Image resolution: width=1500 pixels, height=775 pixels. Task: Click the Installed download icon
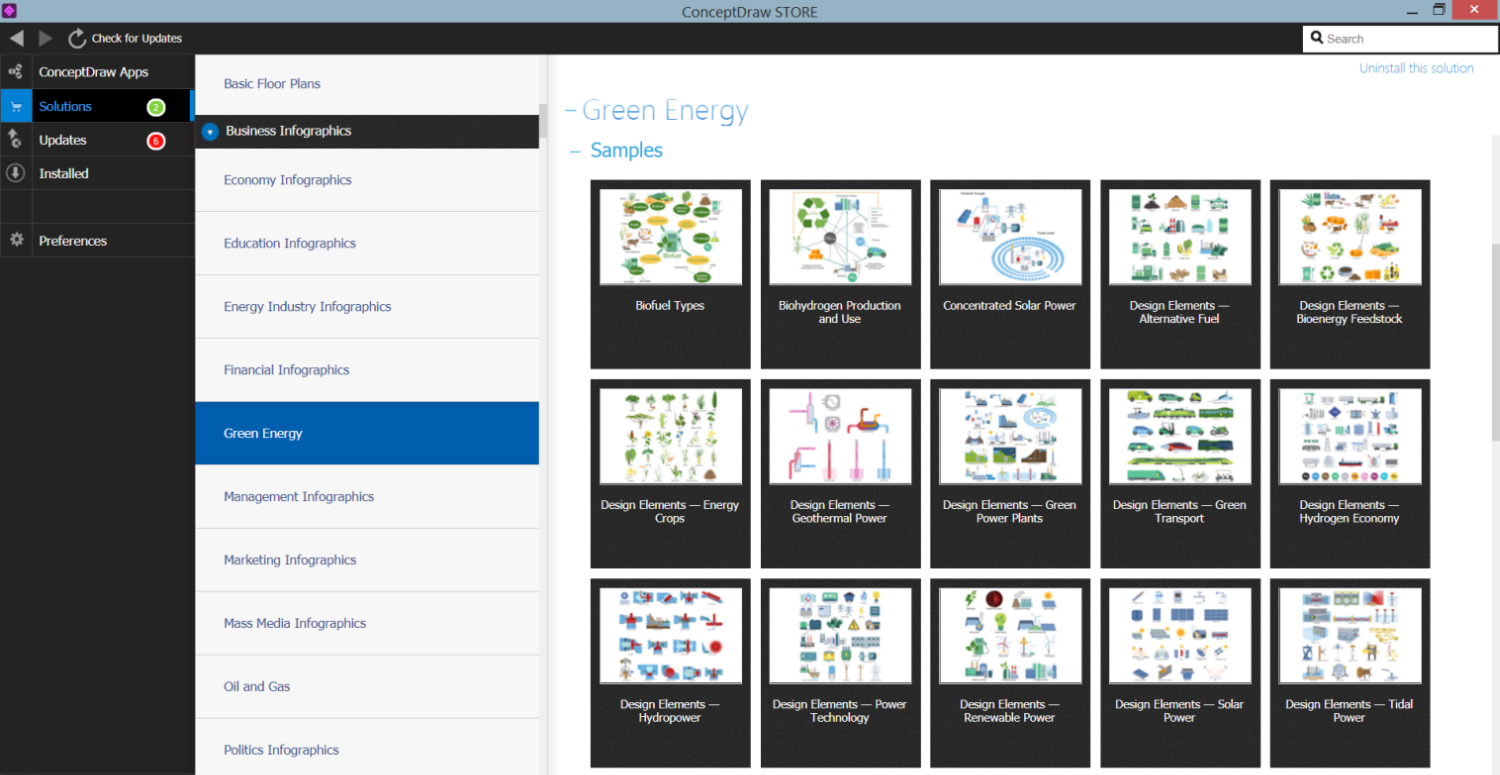tap(15, 173)
